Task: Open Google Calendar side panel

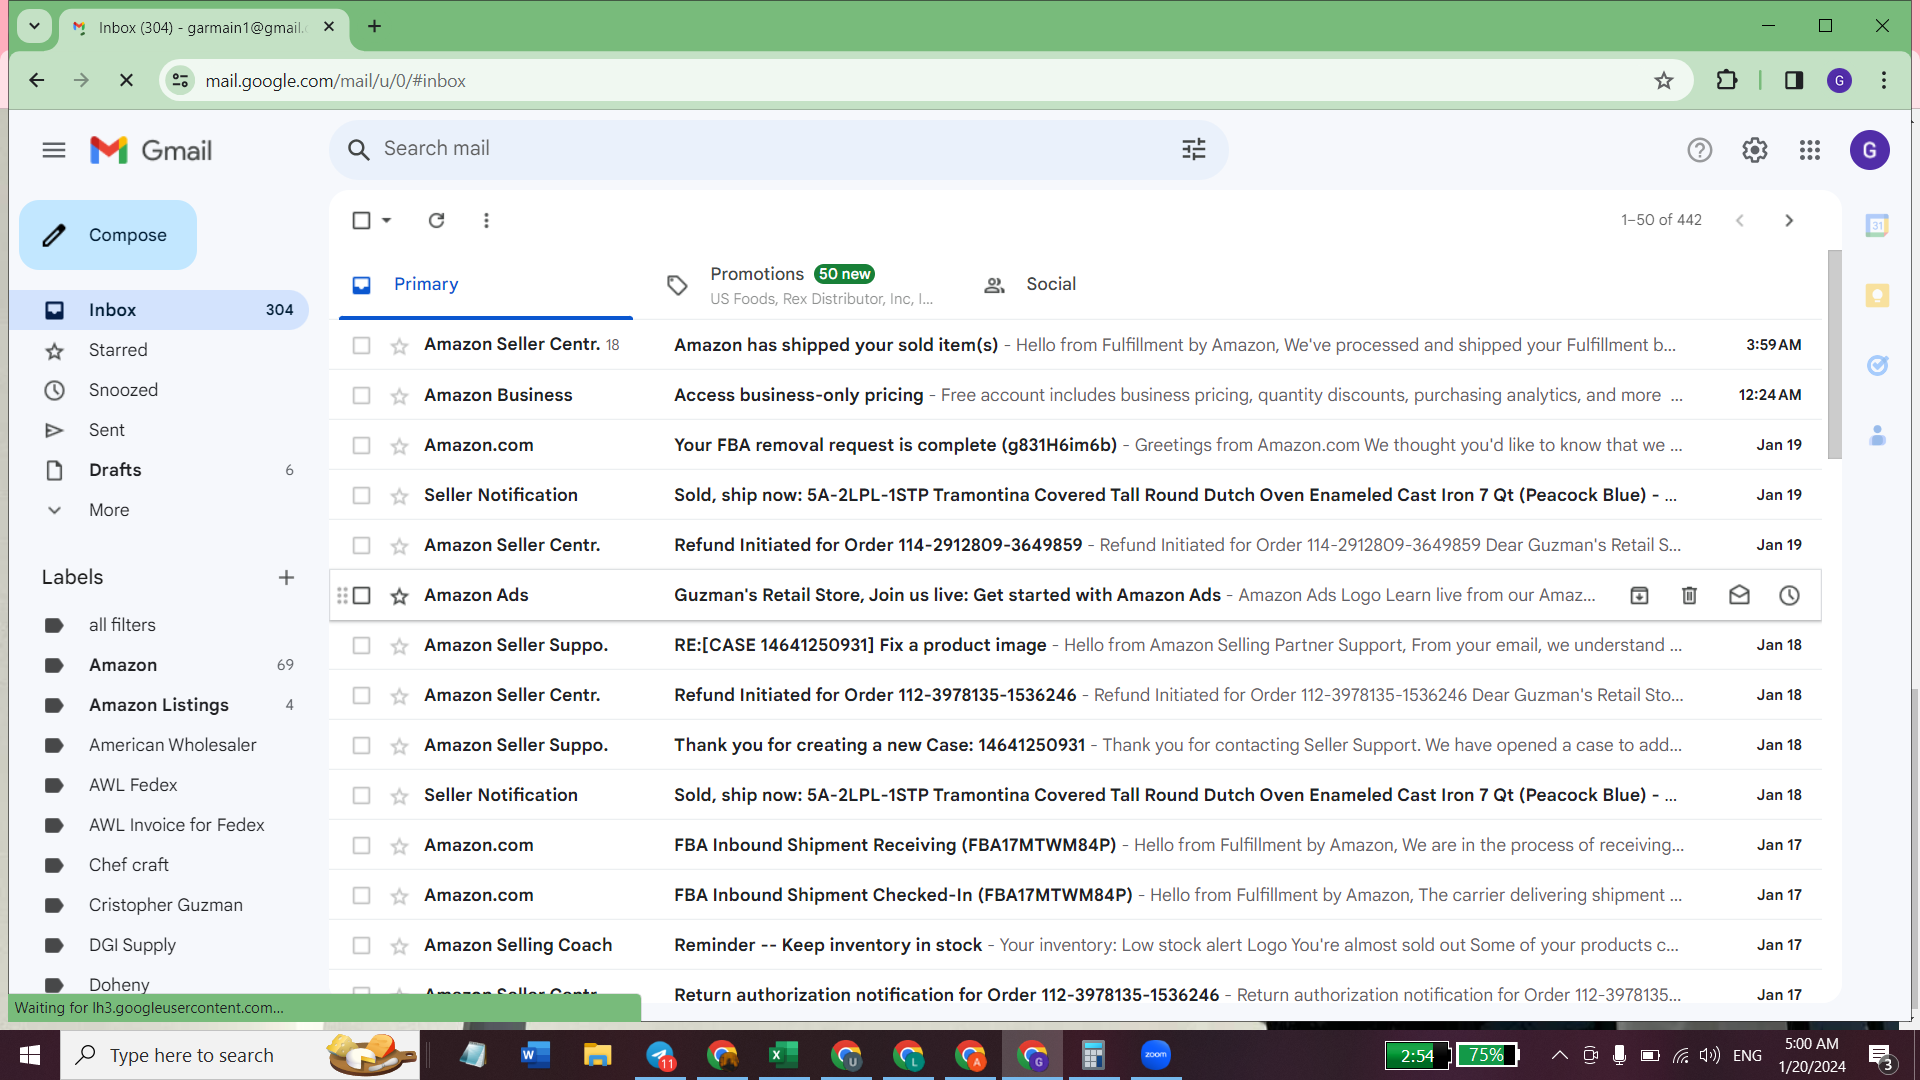Action: (1877, 226)
